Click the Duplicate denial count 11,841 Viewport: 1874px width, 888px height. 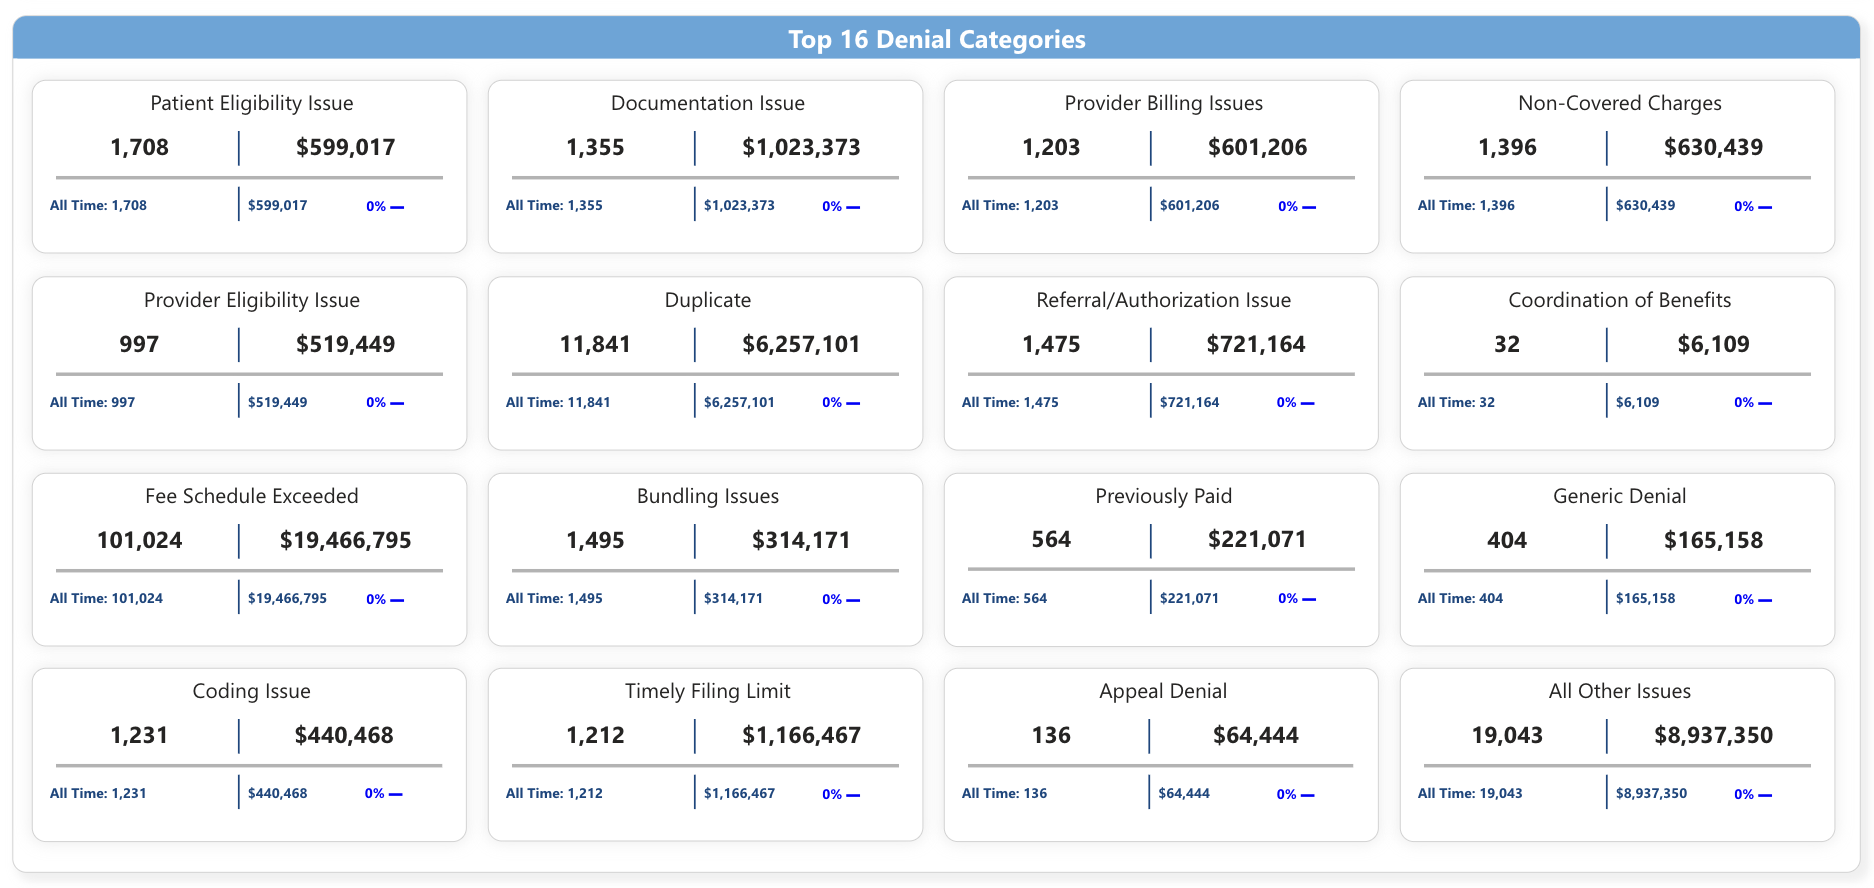[x=595, y=344]
